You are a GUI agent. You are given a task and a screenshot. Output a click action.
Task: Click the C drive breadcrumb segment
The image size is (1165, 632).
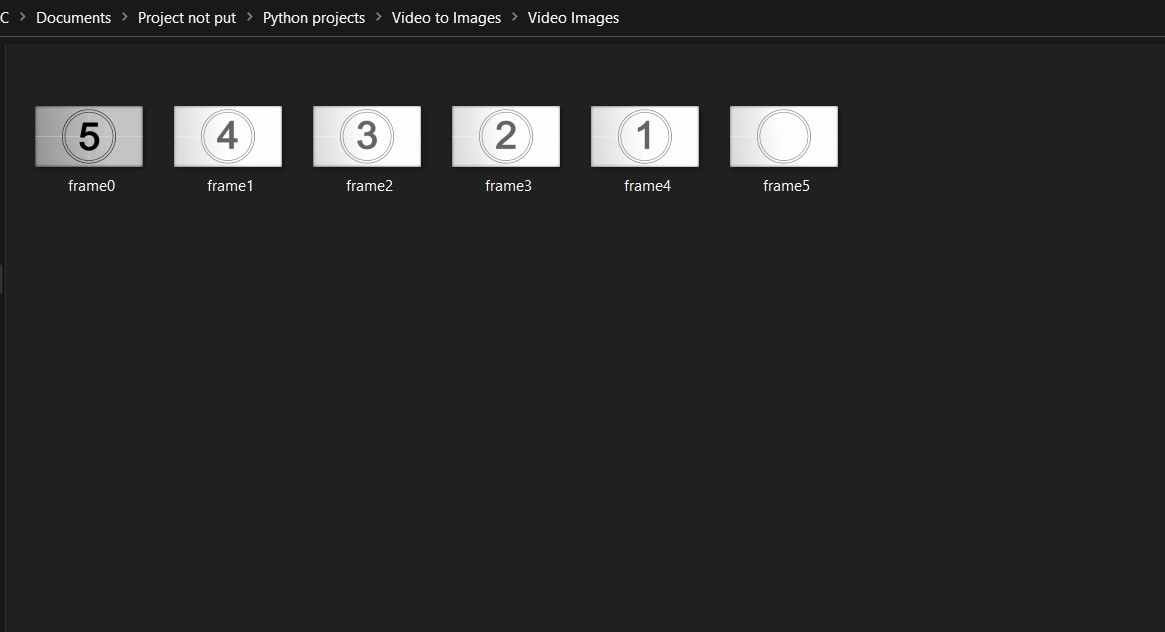4,18
